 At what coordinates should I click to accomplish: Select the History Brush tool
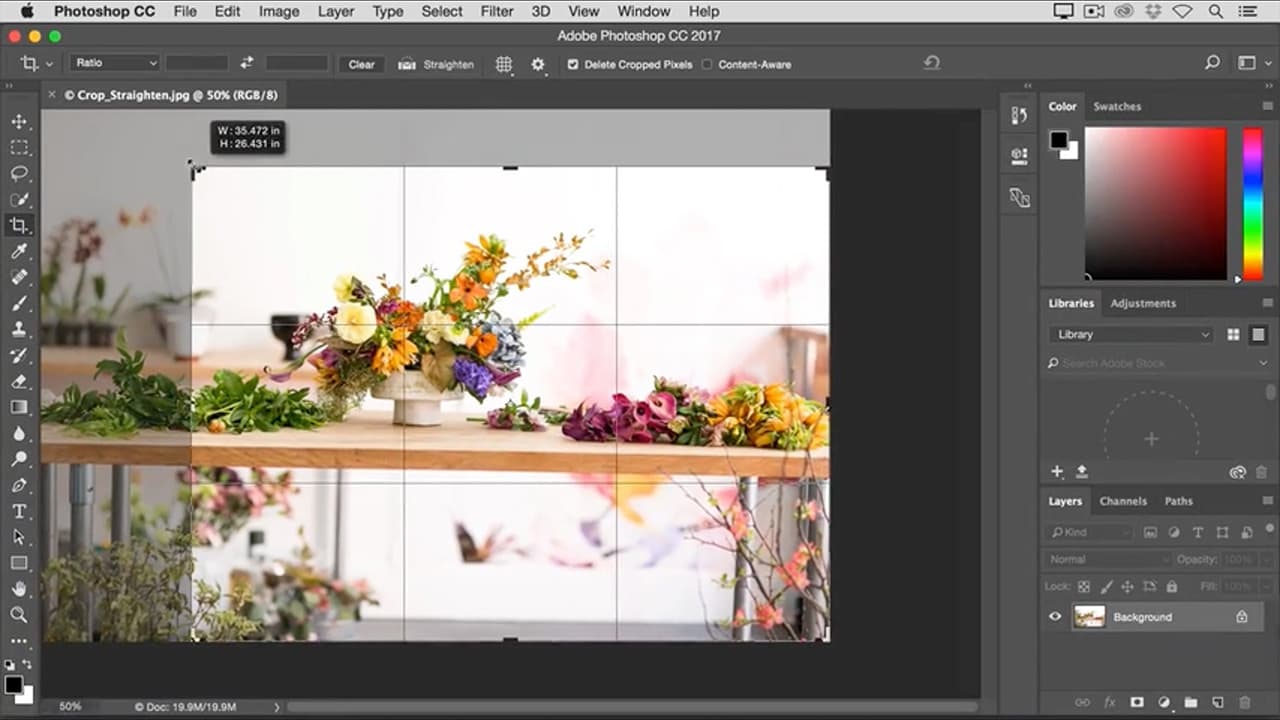(19, 355)
